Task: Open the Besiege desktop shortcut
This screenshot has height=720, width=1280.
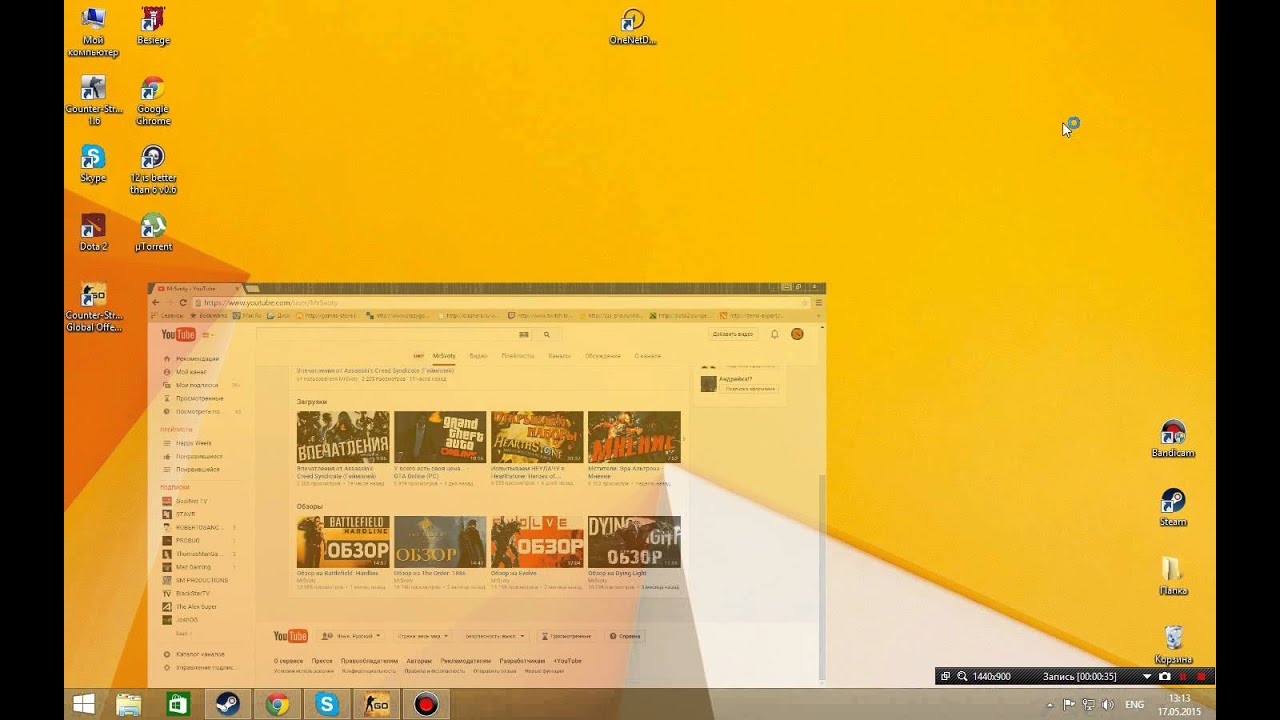Action: 153,26
